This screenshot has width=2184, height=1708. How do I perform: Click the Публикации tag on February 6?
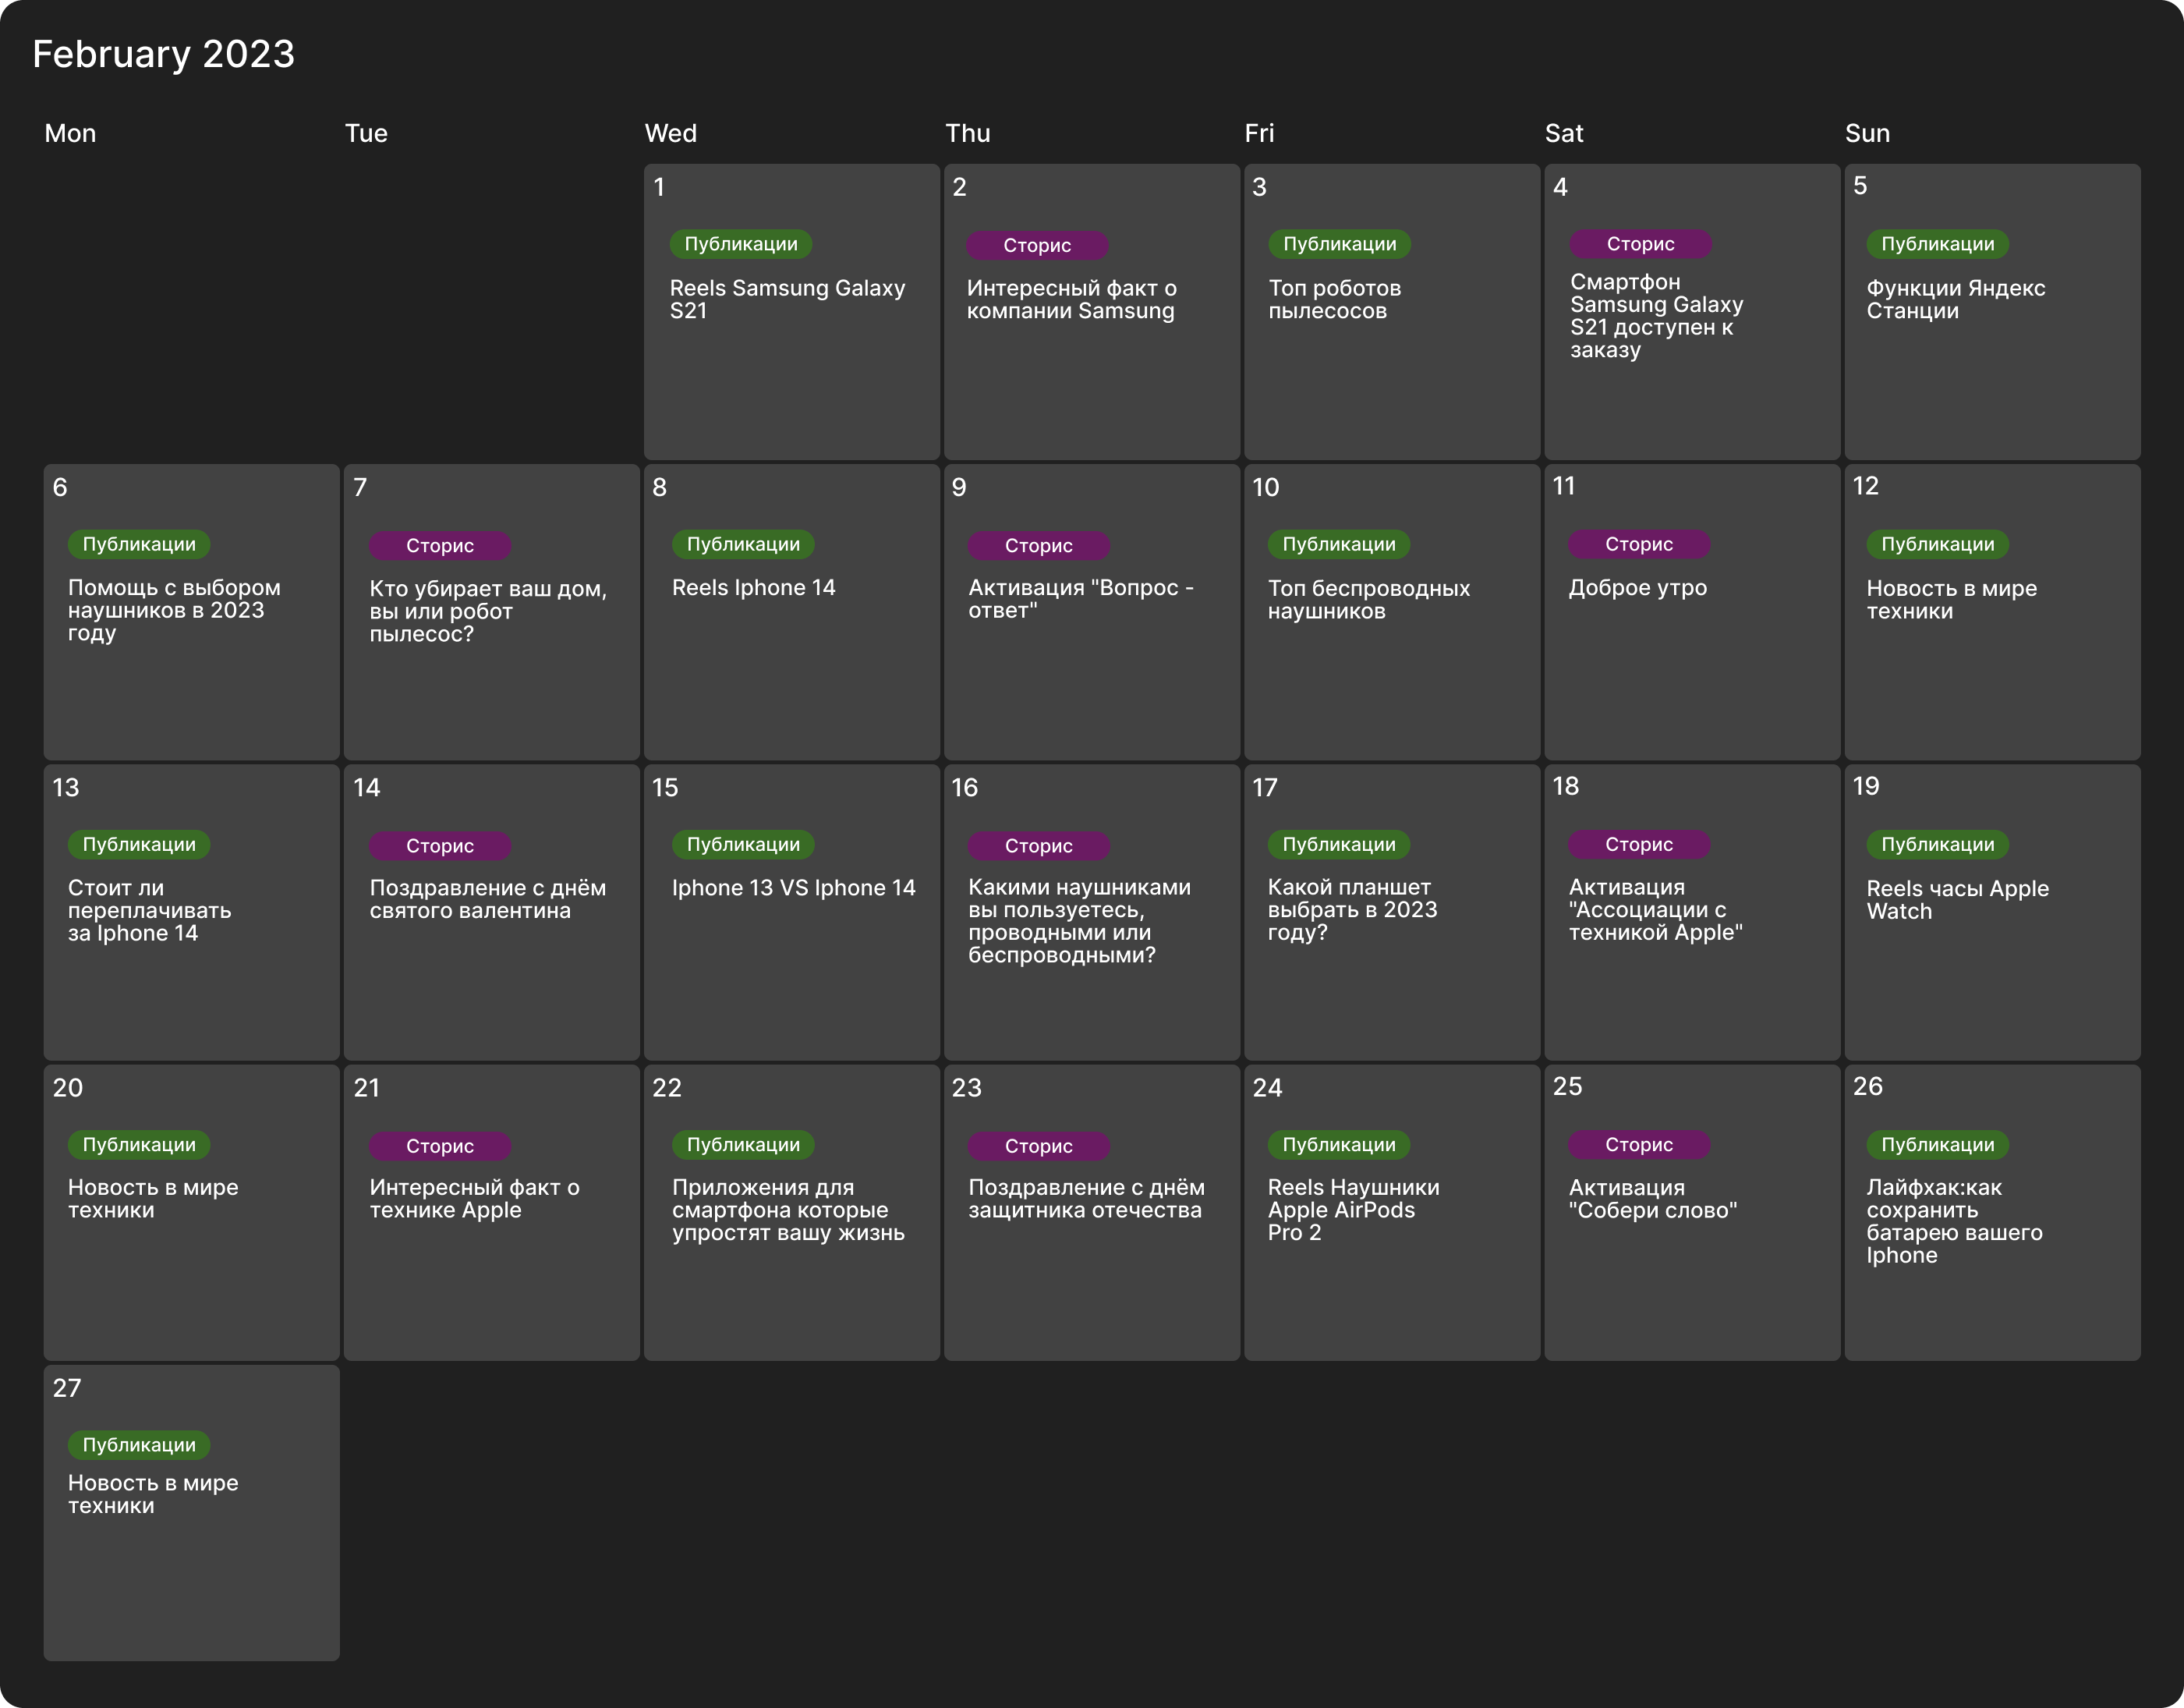(139, 544)
